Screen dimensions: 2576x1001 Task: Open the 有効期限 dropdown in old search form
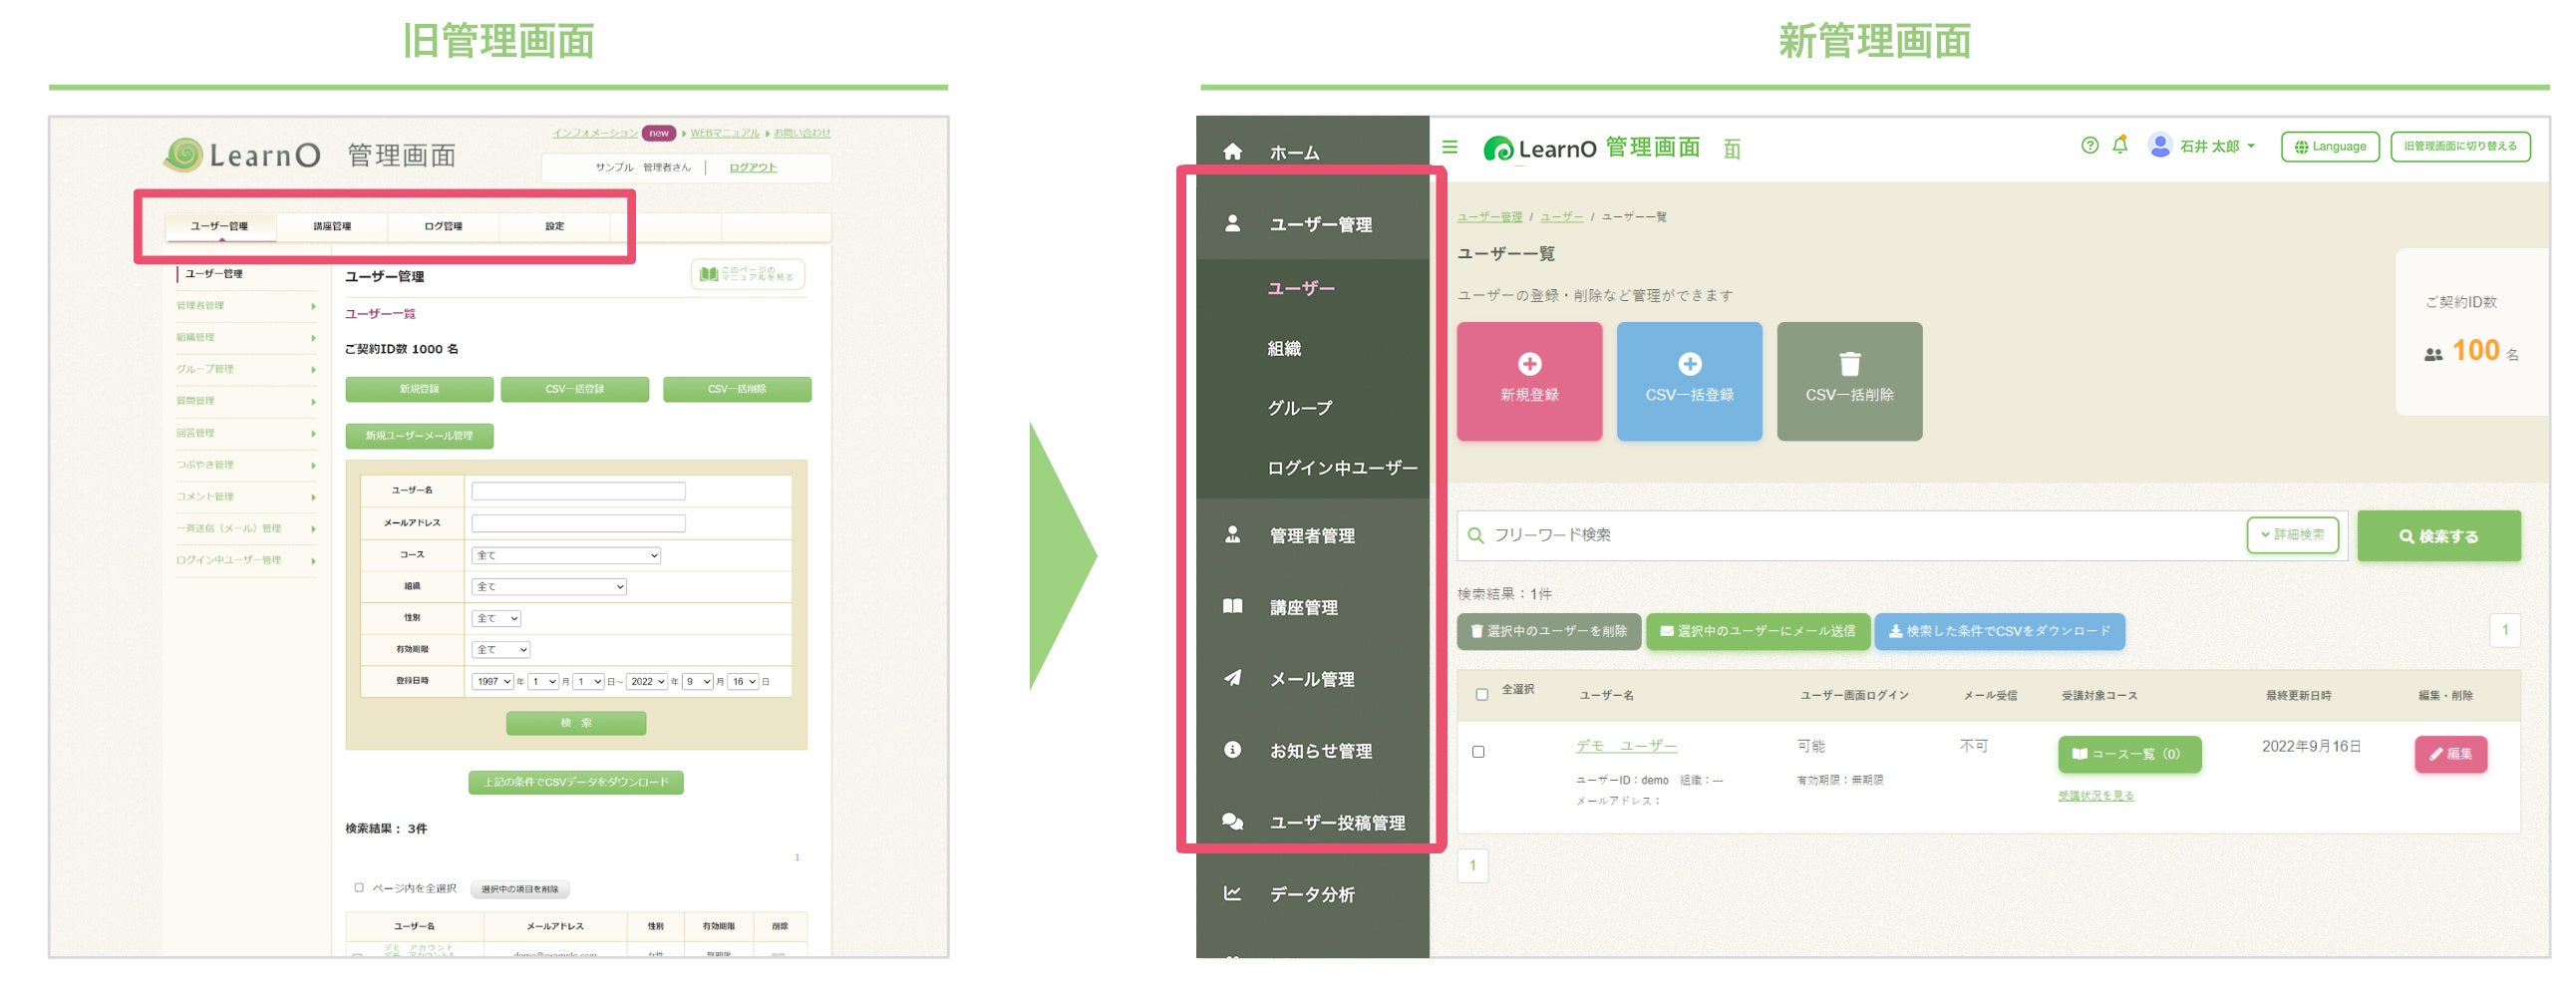click(501, 650)
